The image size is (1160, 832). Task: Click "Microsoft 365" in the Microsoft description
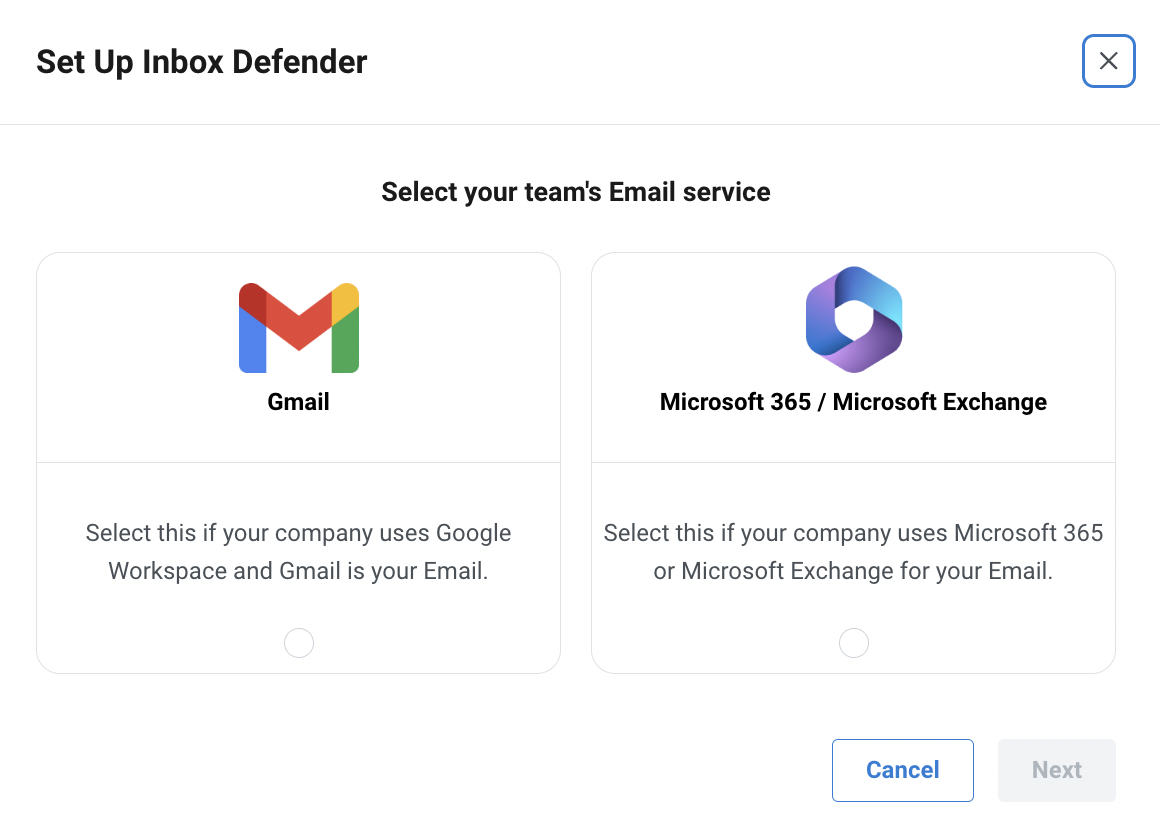coord(1028,532)
